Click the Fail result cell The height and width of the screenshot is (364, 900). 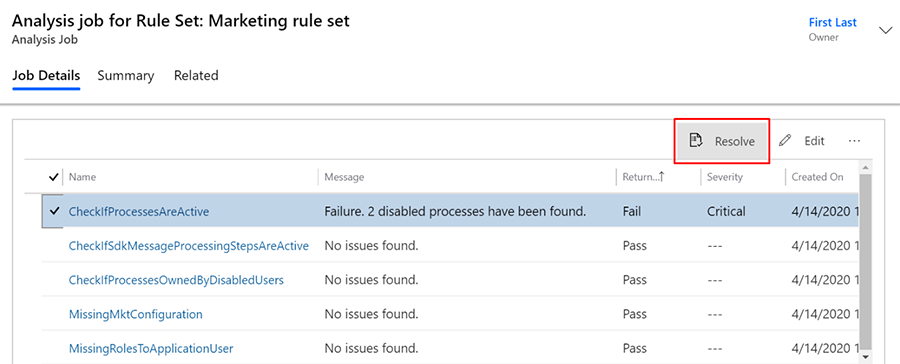tap(631, 211)
